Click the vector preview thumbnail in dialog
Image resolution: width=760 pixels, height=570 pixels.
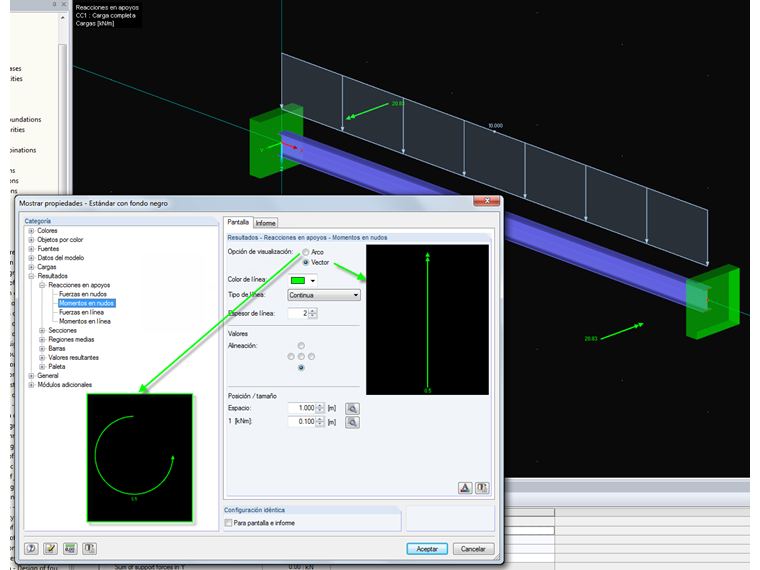427,319
